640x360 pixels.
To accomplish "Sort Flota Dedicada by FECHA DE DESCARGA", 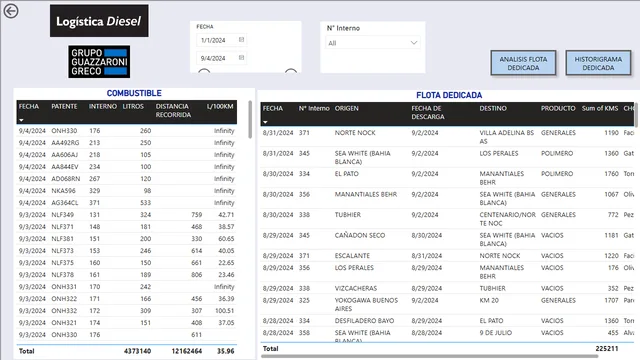I will 428,113.
